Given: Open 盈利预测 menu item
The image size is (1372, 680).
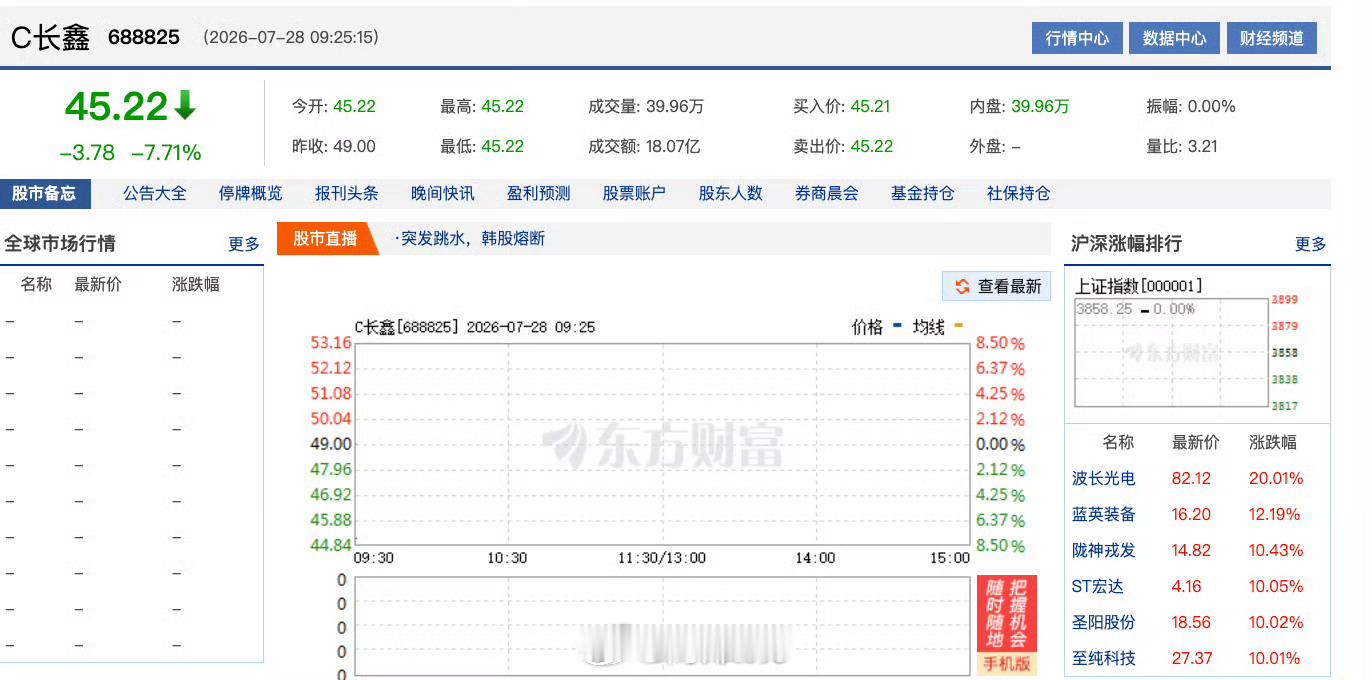Looking at the screenshot, I should (x=539, y=193).
